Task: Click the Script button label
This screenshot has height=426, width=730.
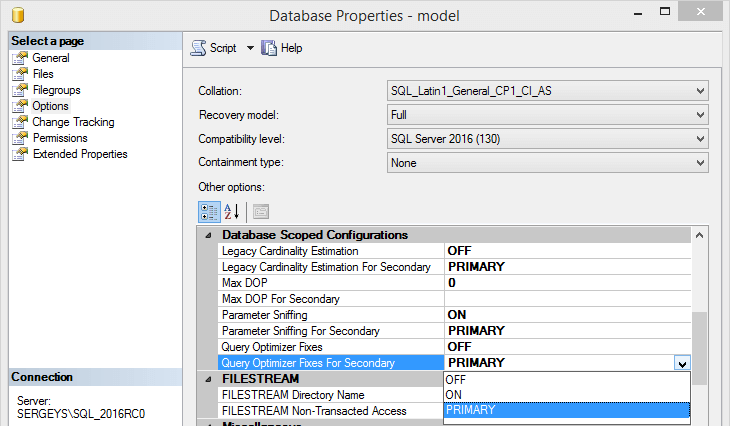Action: (x=223, y=48)
